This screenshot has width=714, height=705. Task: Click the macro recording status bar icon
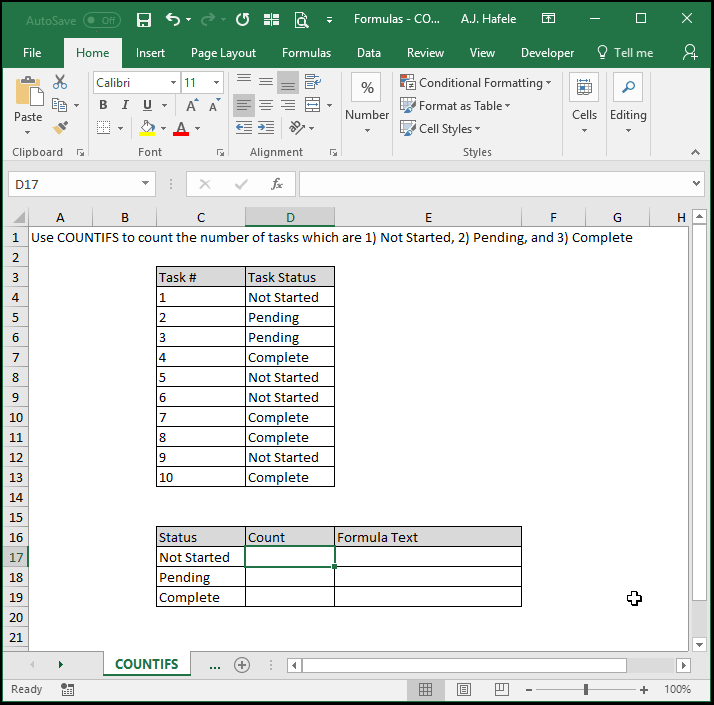(x=67, y=690)
